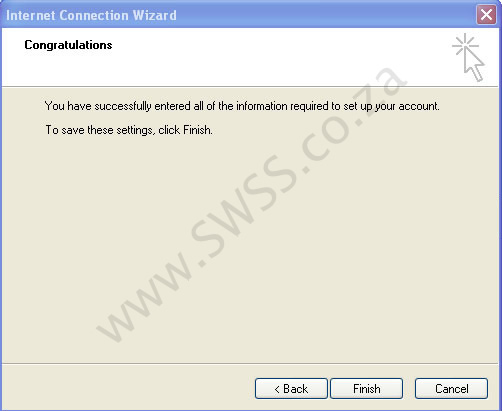502x411 pixels.
Task: Cancel the Internet Connection Wizard
Action: [451, 388]
